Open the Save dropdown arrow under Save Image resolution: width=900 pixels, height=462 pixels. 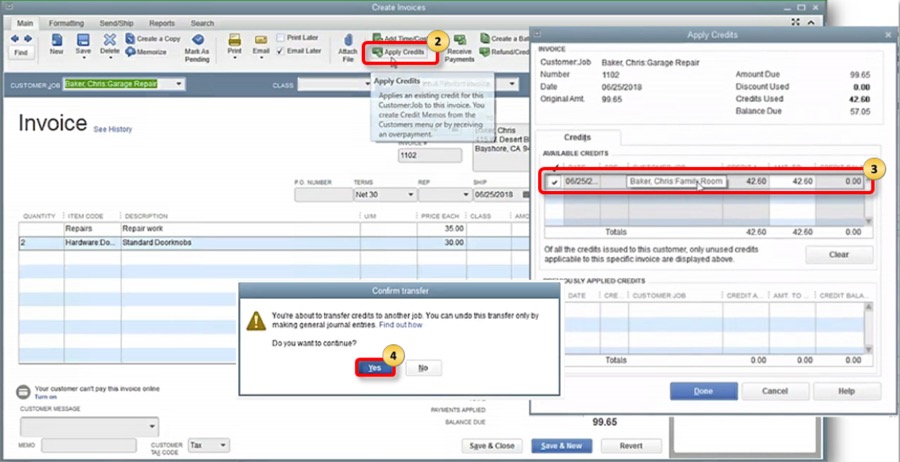[83, 58]
